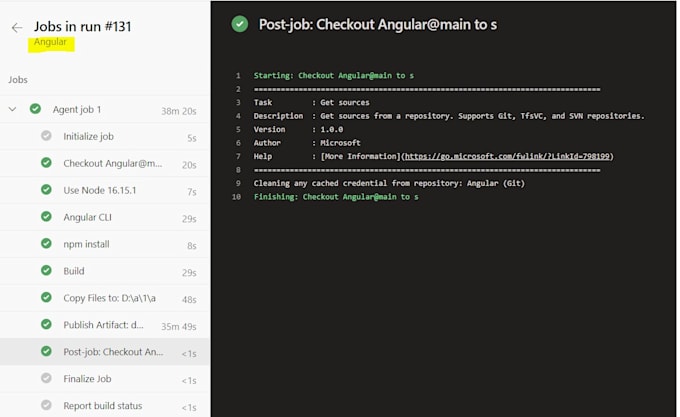
Task: Click log line Finishing: Checkout Angular@main to s
Action: [x=336, y=197]
